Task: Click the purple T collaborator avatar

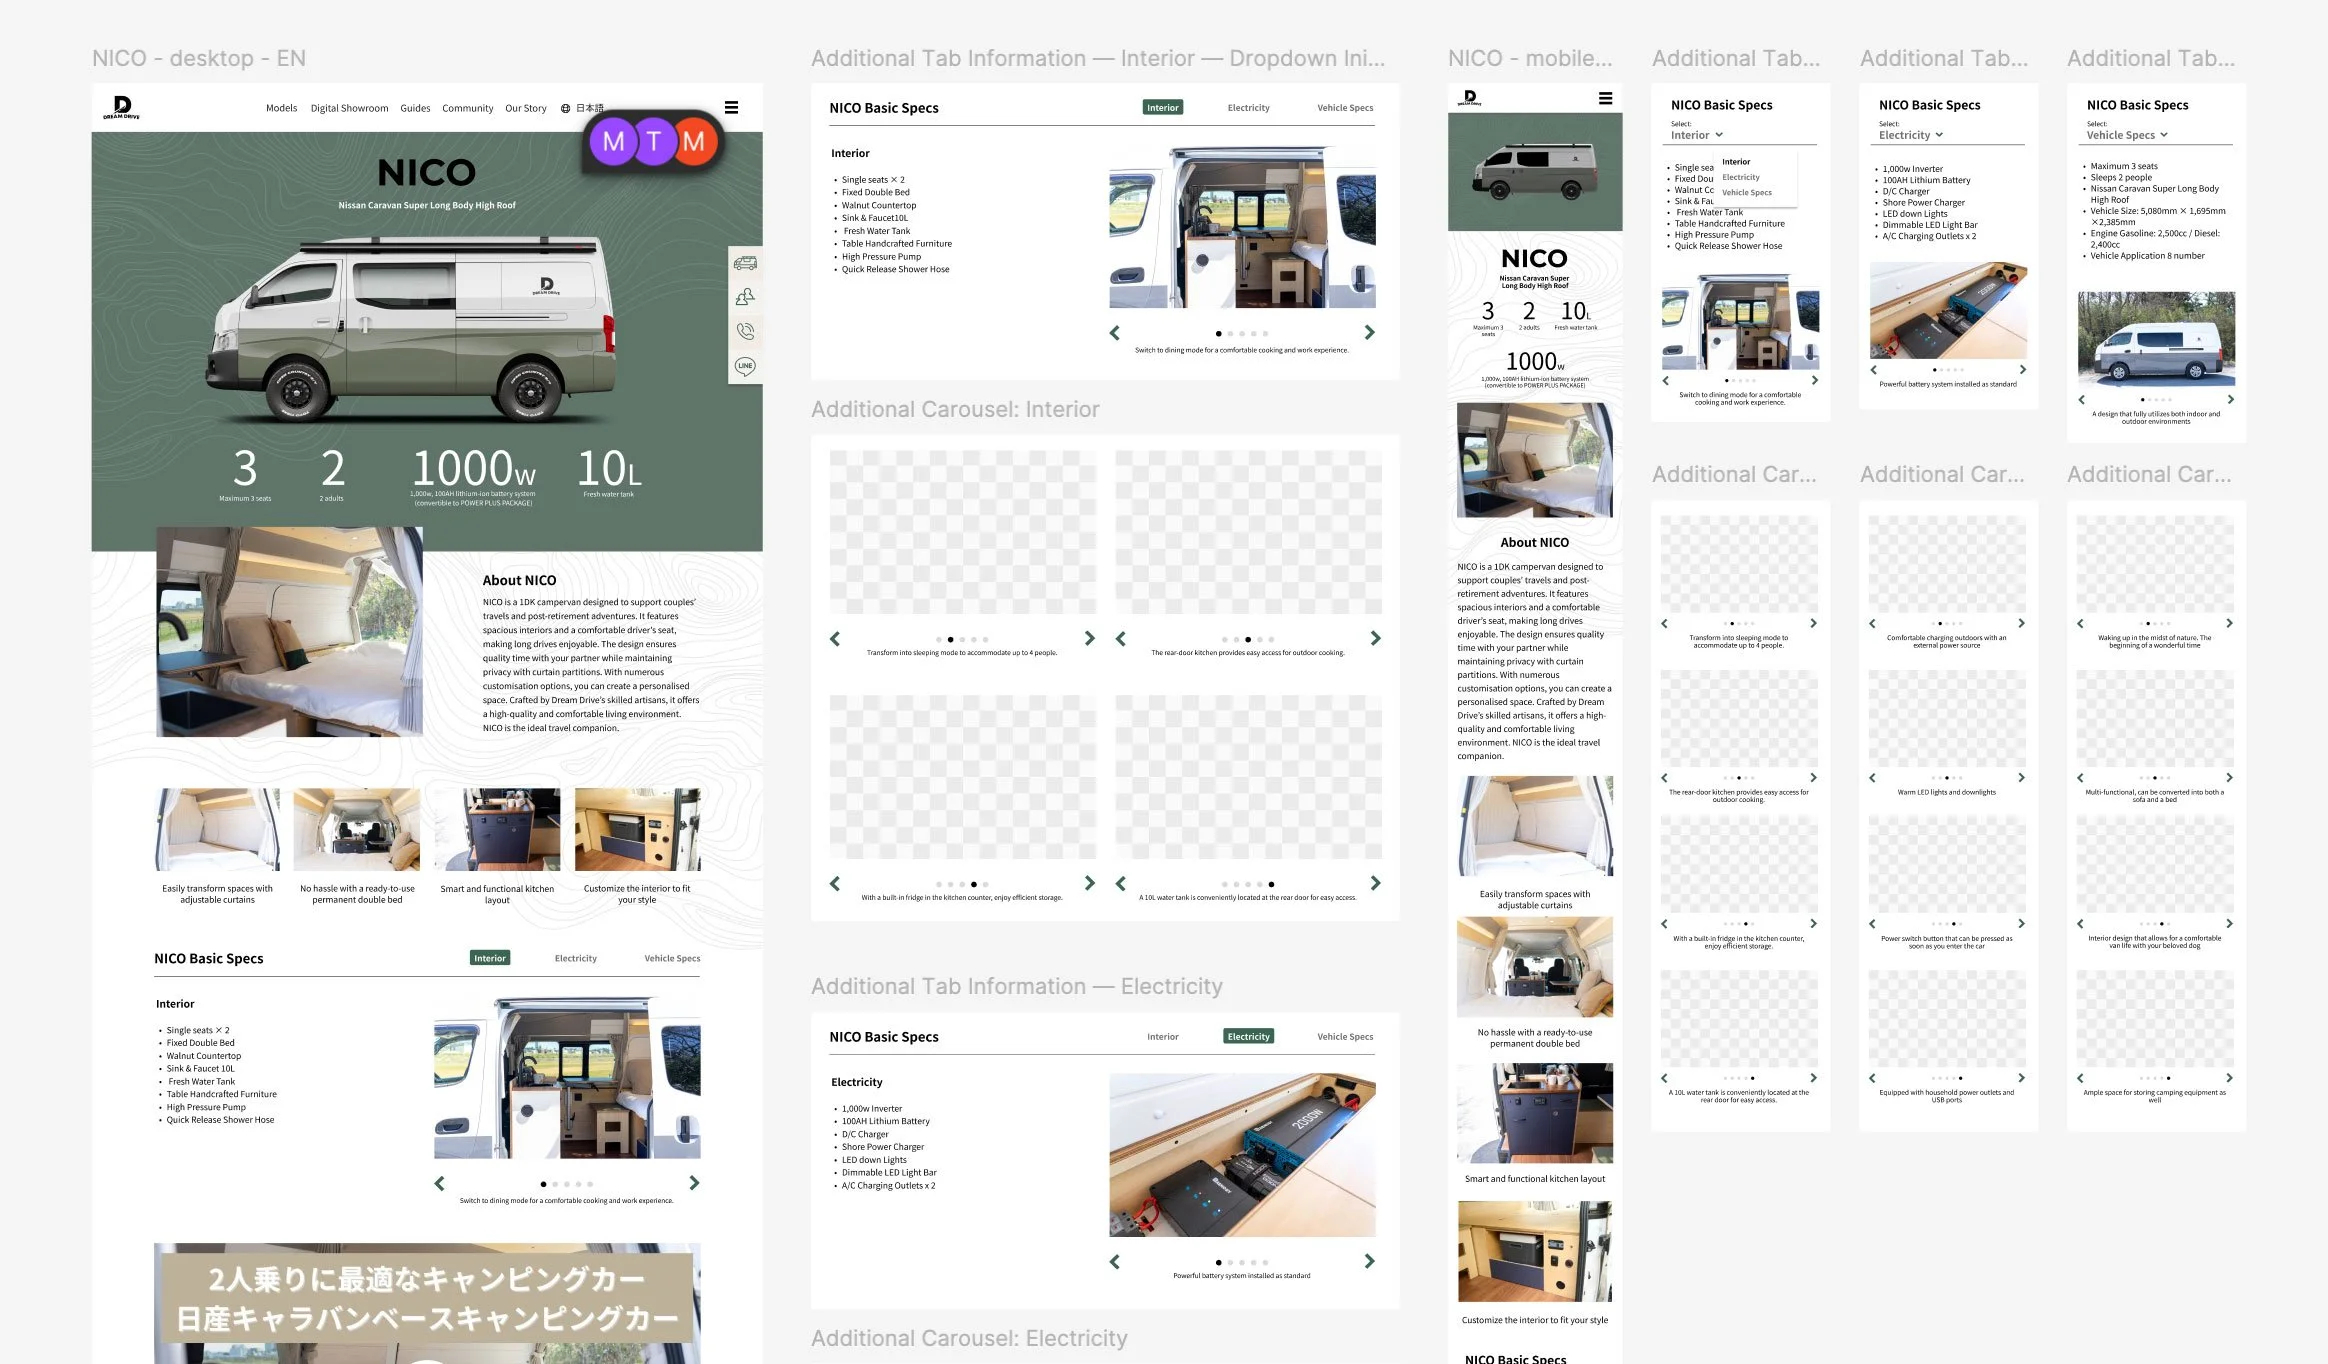Action: (654, 142)
